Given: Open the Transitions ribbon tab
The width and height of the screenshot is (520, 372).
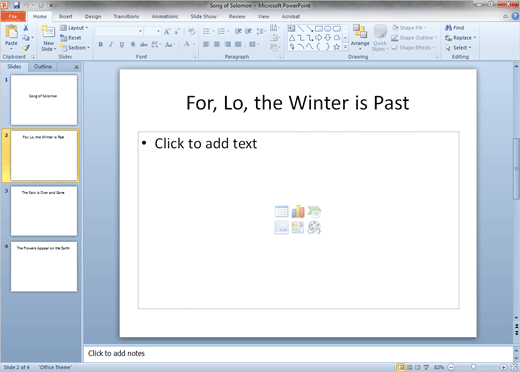Looking at the screenshot, I should (126, 16).
